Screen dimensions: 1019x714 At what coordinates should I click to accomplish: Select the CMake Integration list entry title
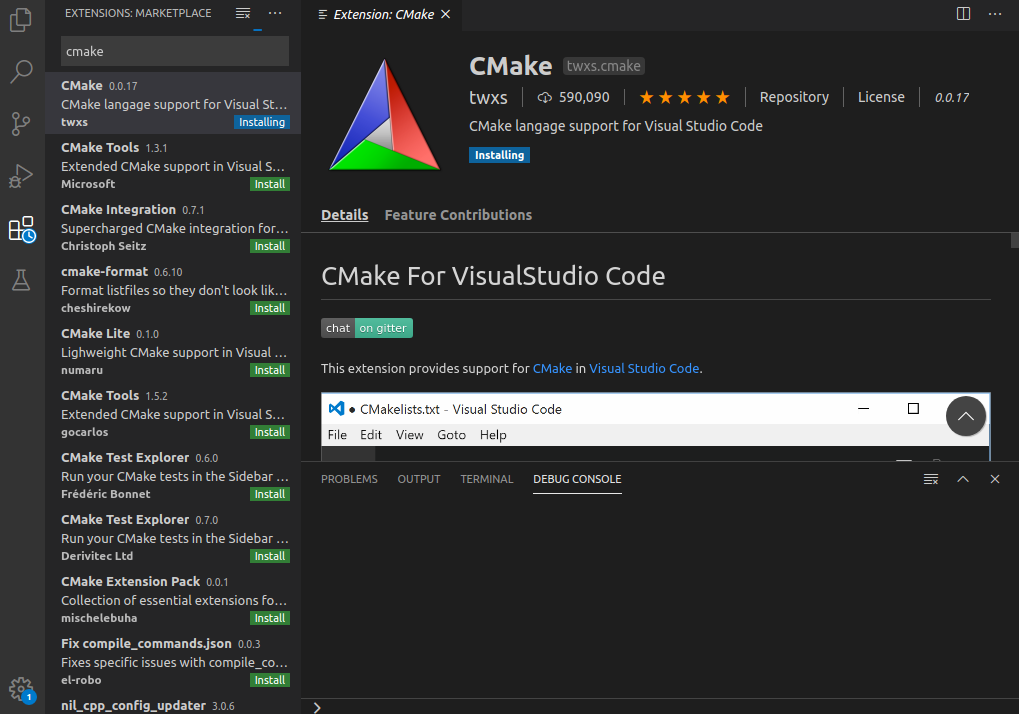(118, 210)
